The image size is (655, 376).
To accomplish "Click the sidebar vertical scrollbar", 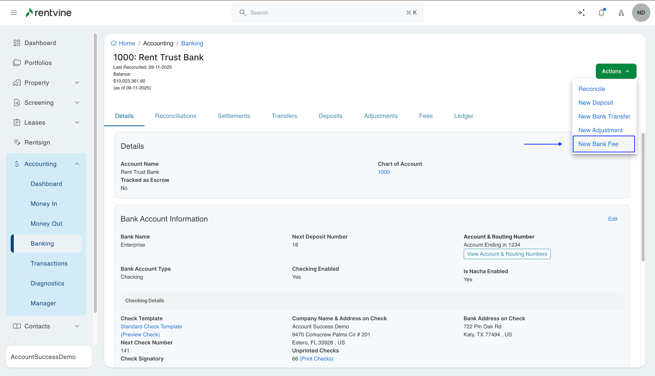I will (x=95, y=173).
